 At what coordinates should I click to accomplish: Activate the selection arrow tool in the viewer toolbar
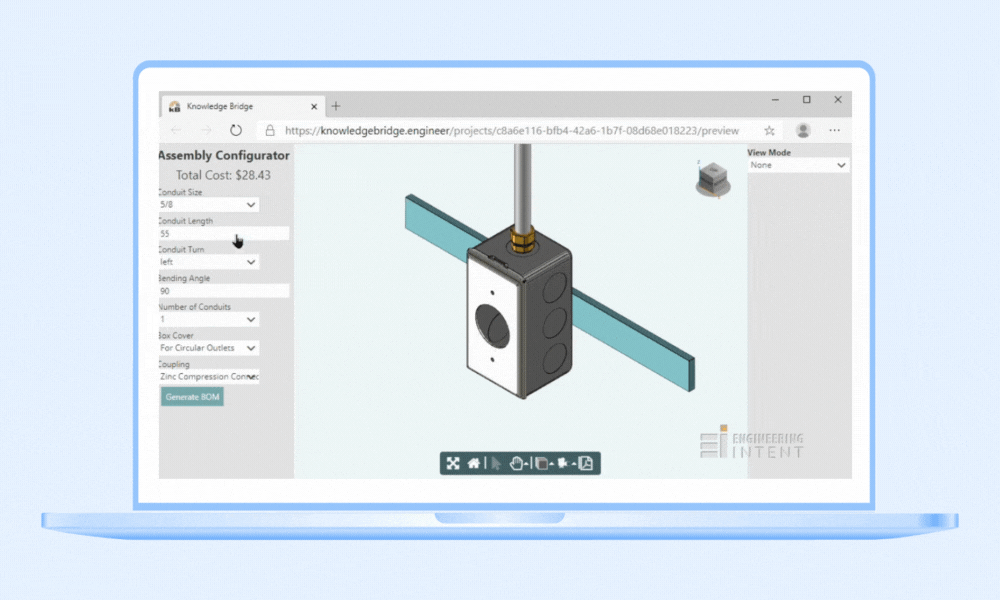[x=495, y=463]
